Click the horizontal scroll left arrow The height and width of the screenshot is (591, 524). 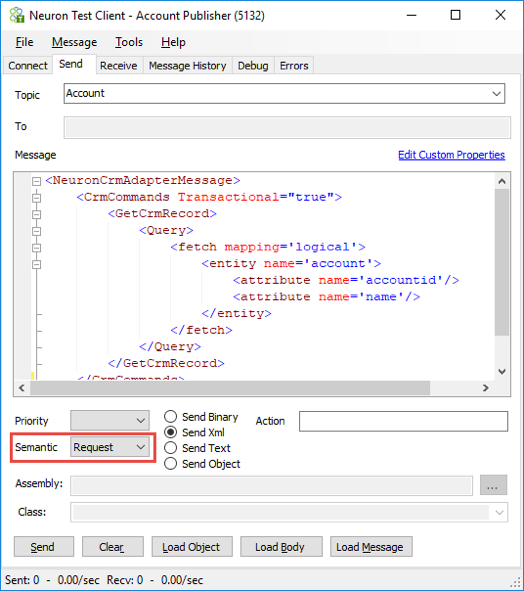(x=21, y=388)
